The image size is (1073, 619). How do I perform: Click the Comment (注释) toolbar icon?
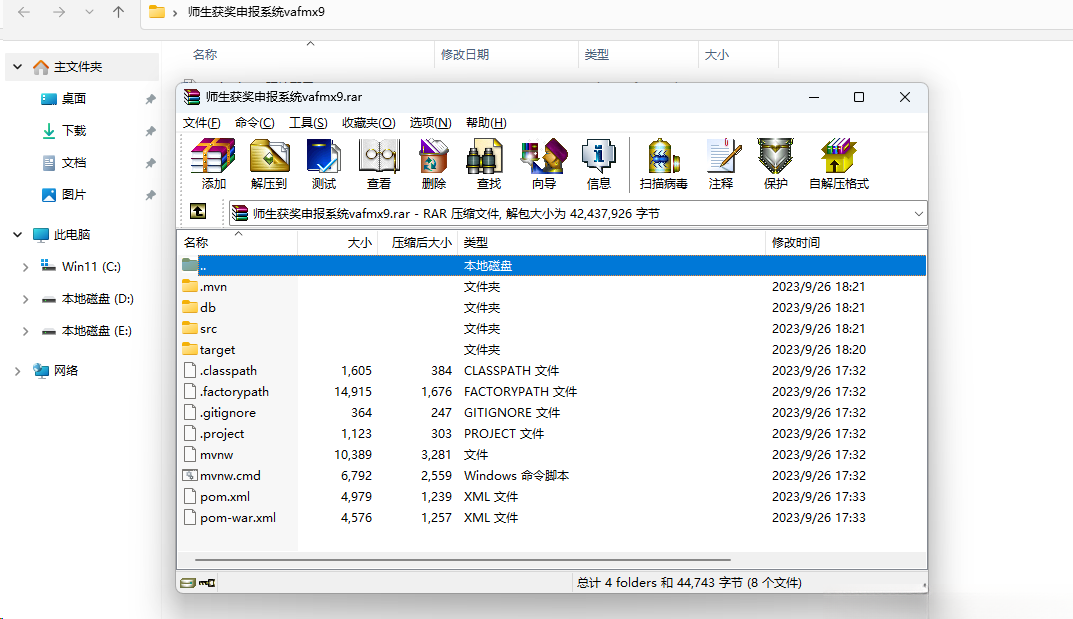click(721, 163)
